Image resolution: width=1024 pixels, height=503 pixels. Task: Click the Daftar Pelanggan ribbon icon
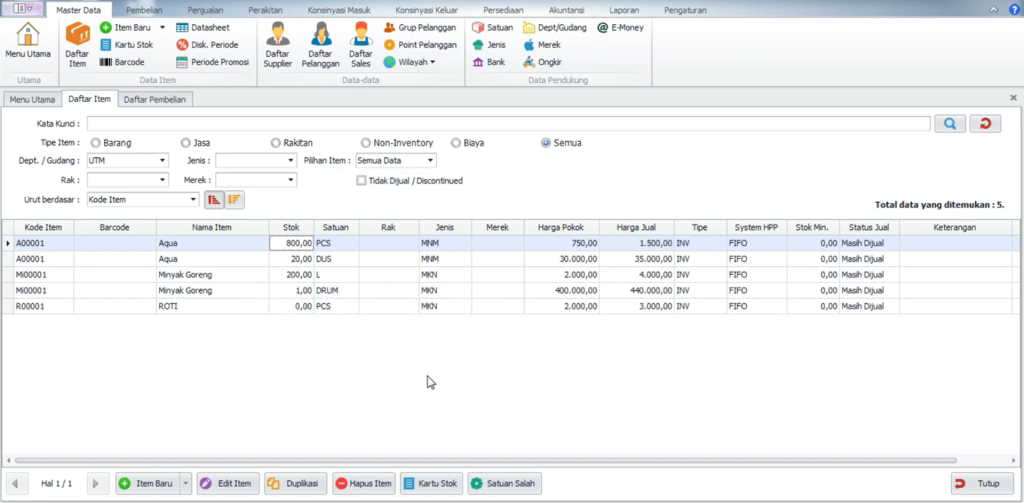[x=321, y=44]
